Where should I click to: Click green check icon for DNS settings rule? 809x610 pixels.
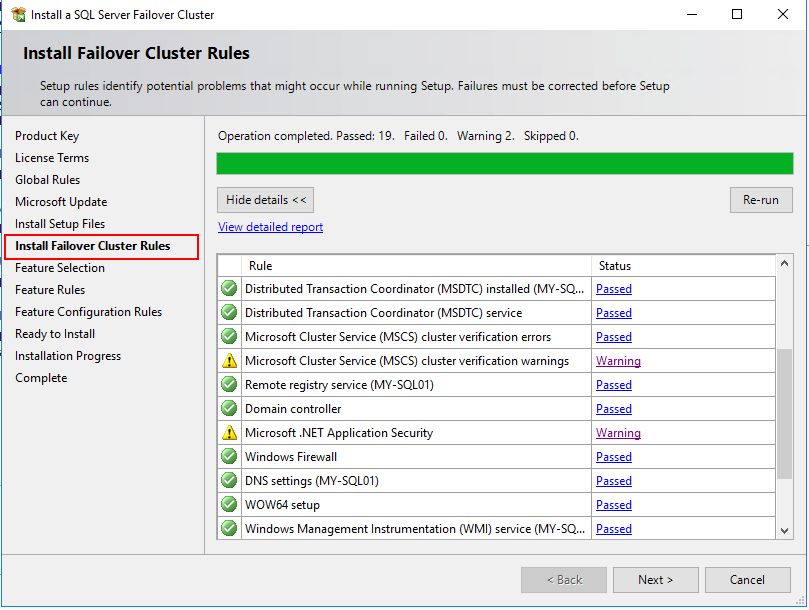coord(229,480)
